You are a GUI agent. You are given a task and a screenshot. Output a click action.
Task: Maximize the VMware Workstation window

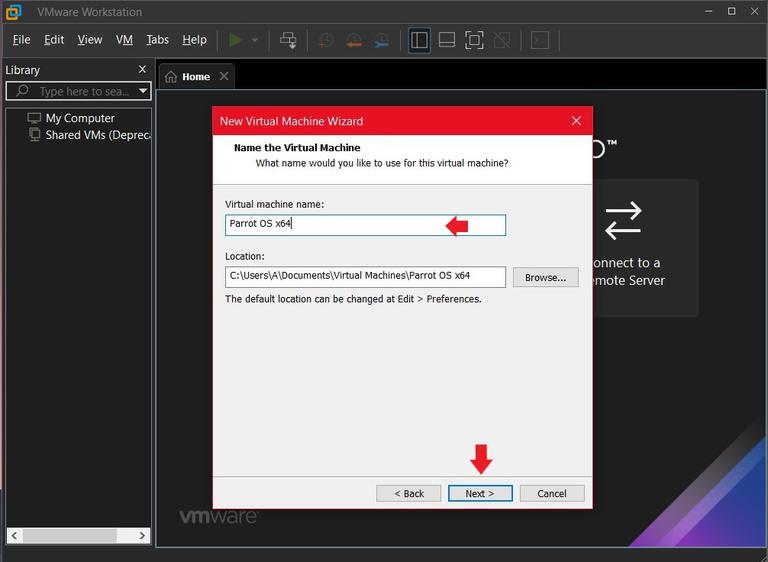coord(731,11)
